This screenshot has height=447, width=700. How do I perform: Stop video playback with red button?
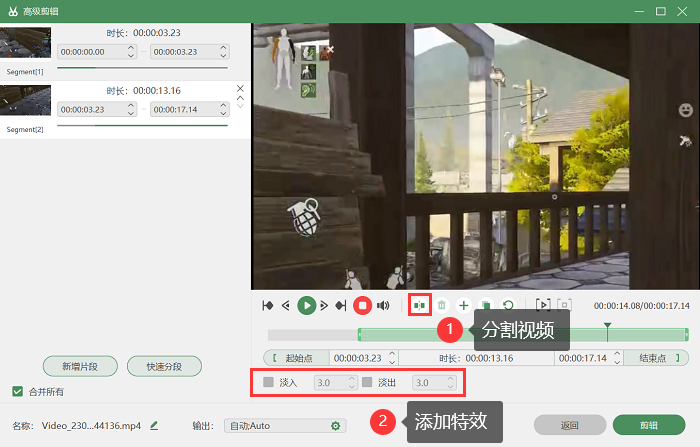pos(362,305)
